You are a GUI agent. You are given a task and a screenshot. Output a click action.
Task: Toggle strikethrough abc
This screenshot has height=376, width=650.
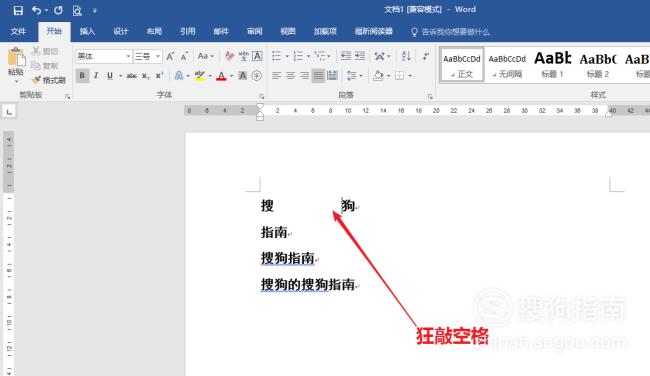point(132,75)
